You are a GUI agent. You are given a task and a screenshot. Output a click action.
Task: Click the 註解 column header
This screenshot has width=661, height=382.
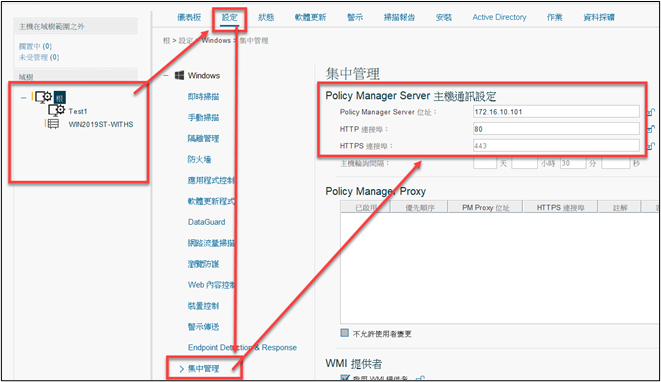pos(620,207)
